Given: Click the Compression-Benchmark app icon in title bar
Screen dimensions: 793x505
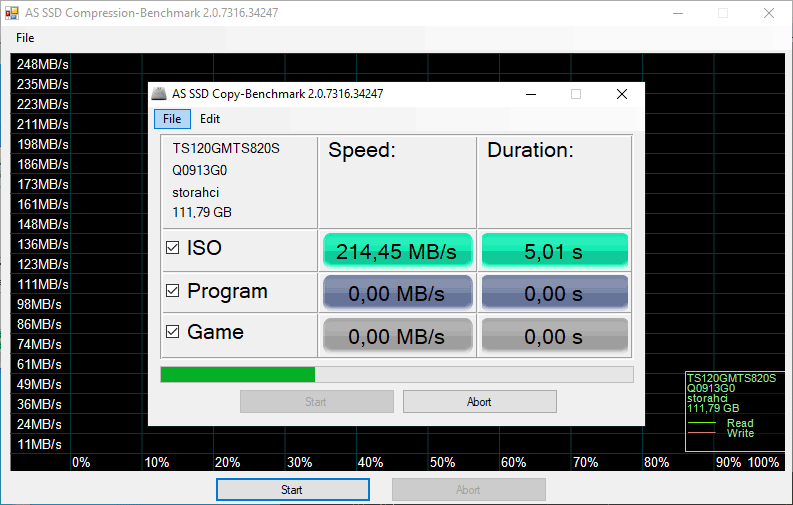Looking at the screenshot, I should coord(11,13).
